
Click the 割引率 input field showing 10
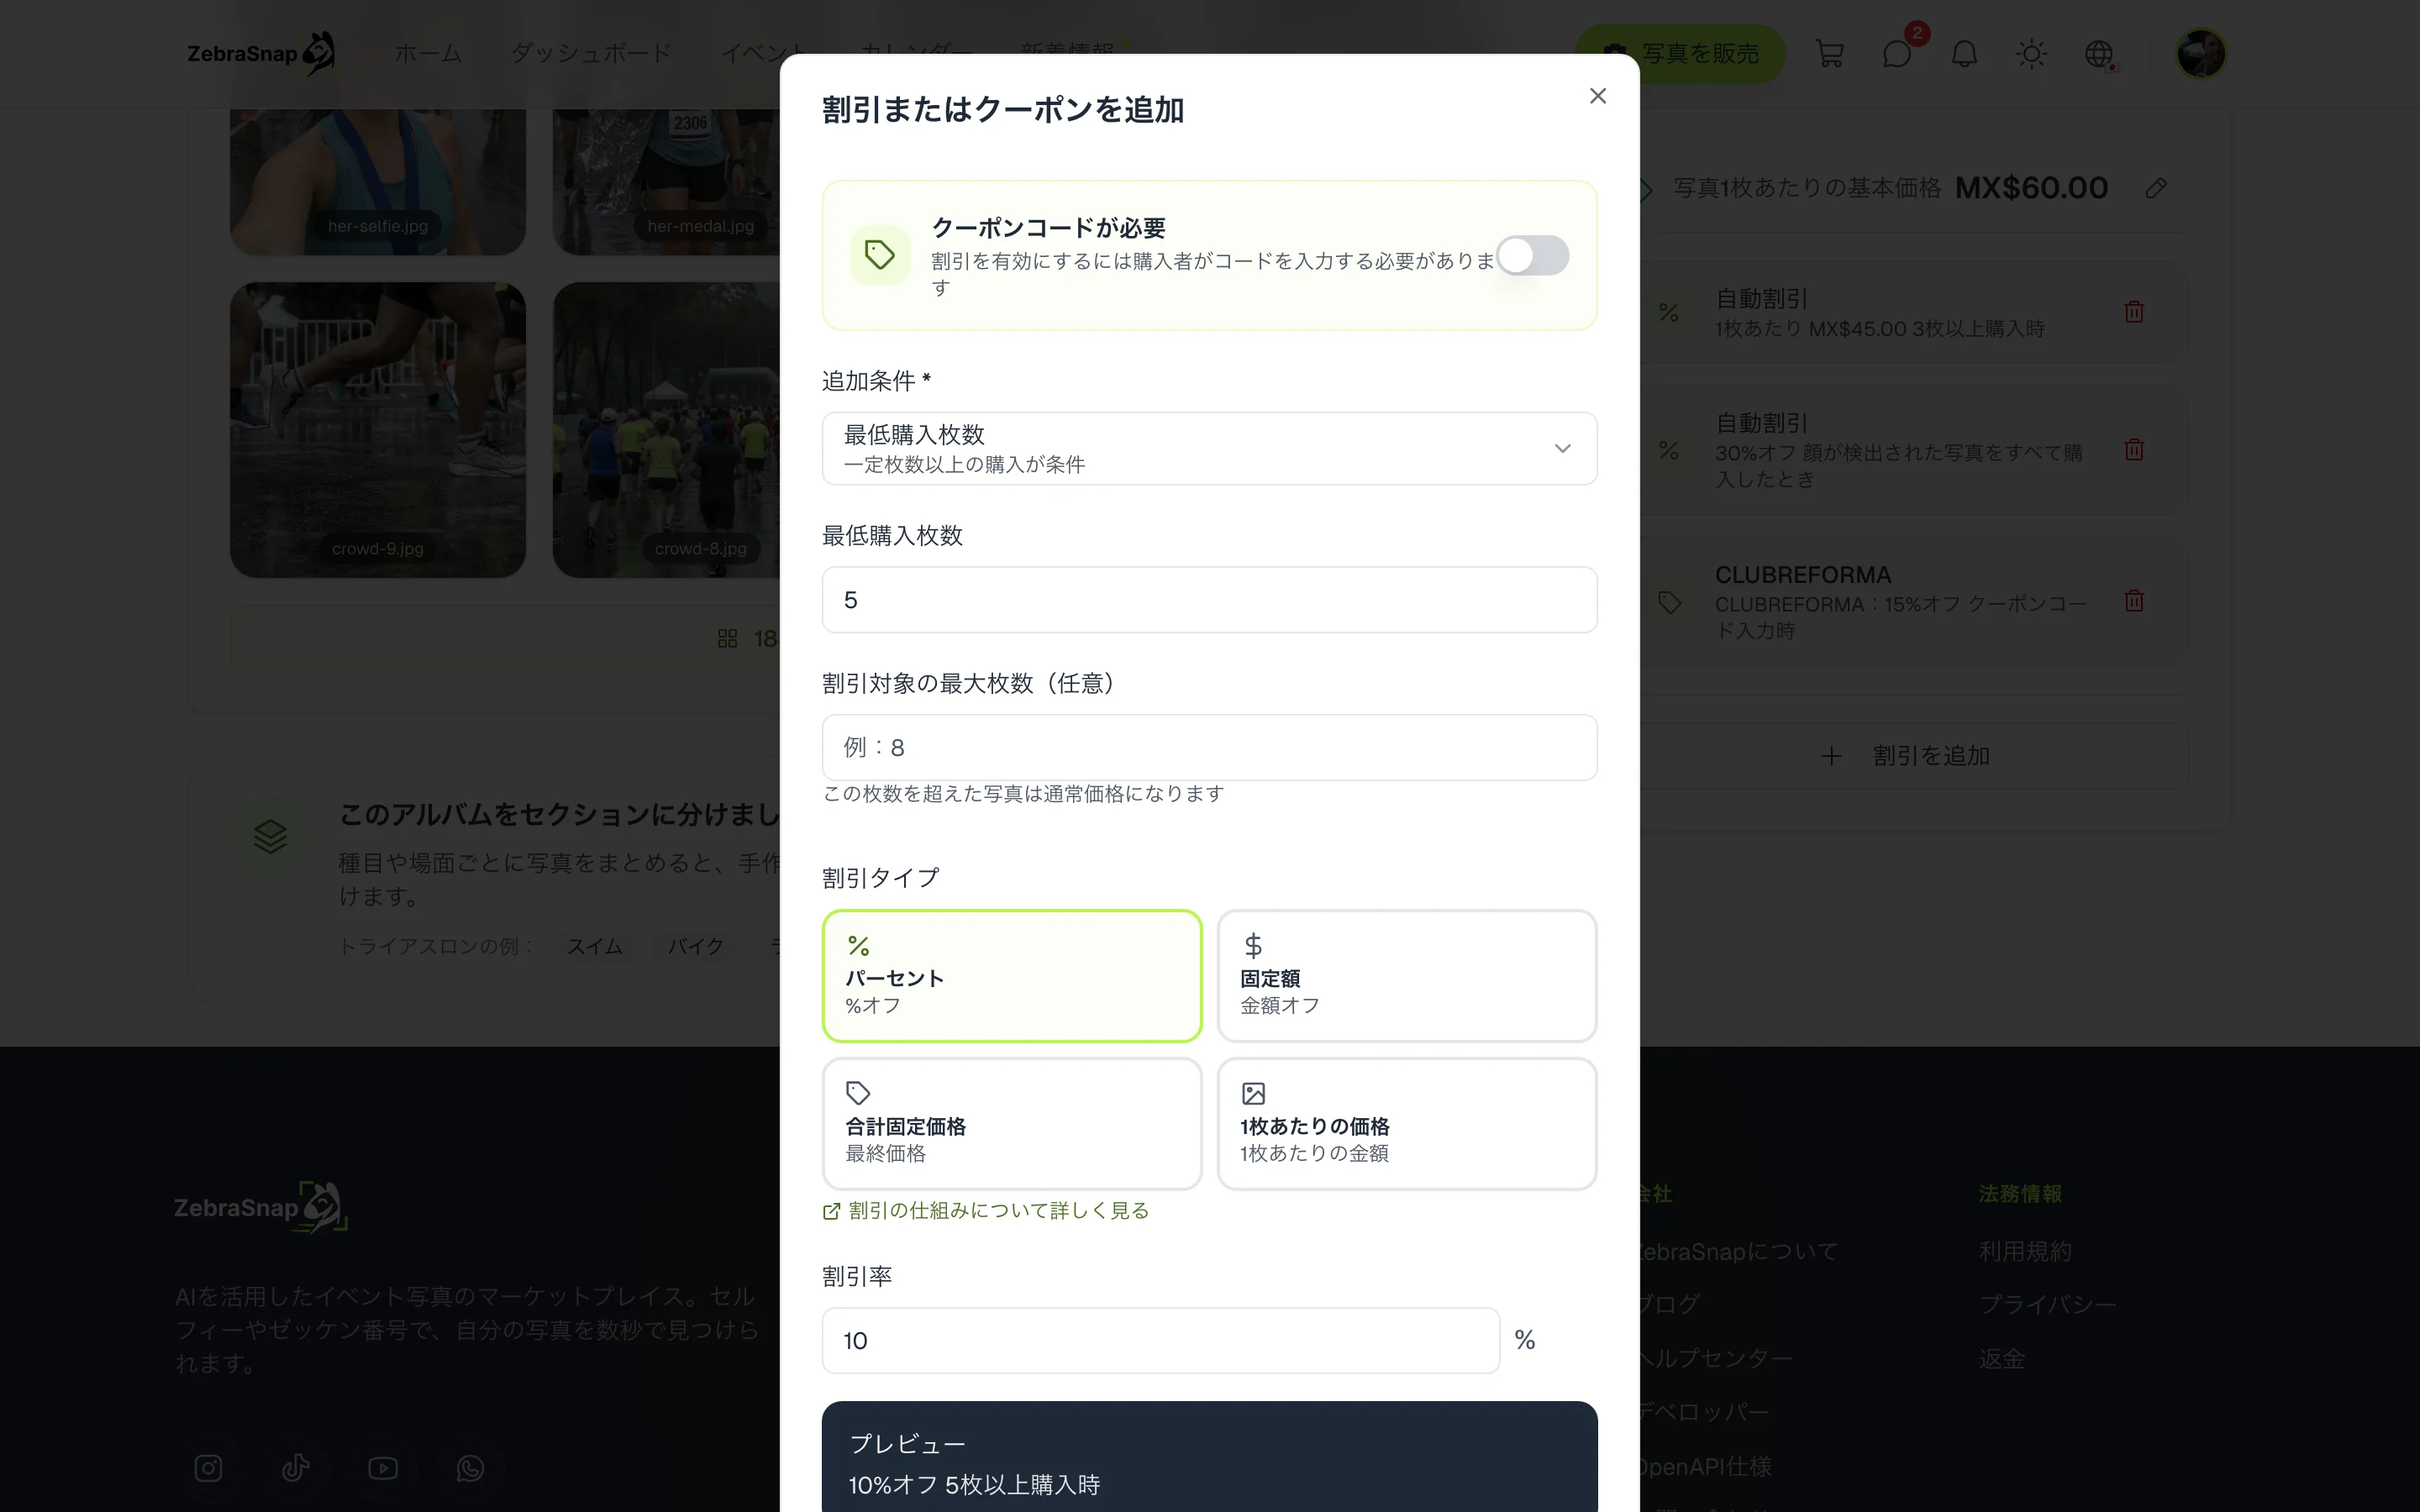click(1160, 1340)
